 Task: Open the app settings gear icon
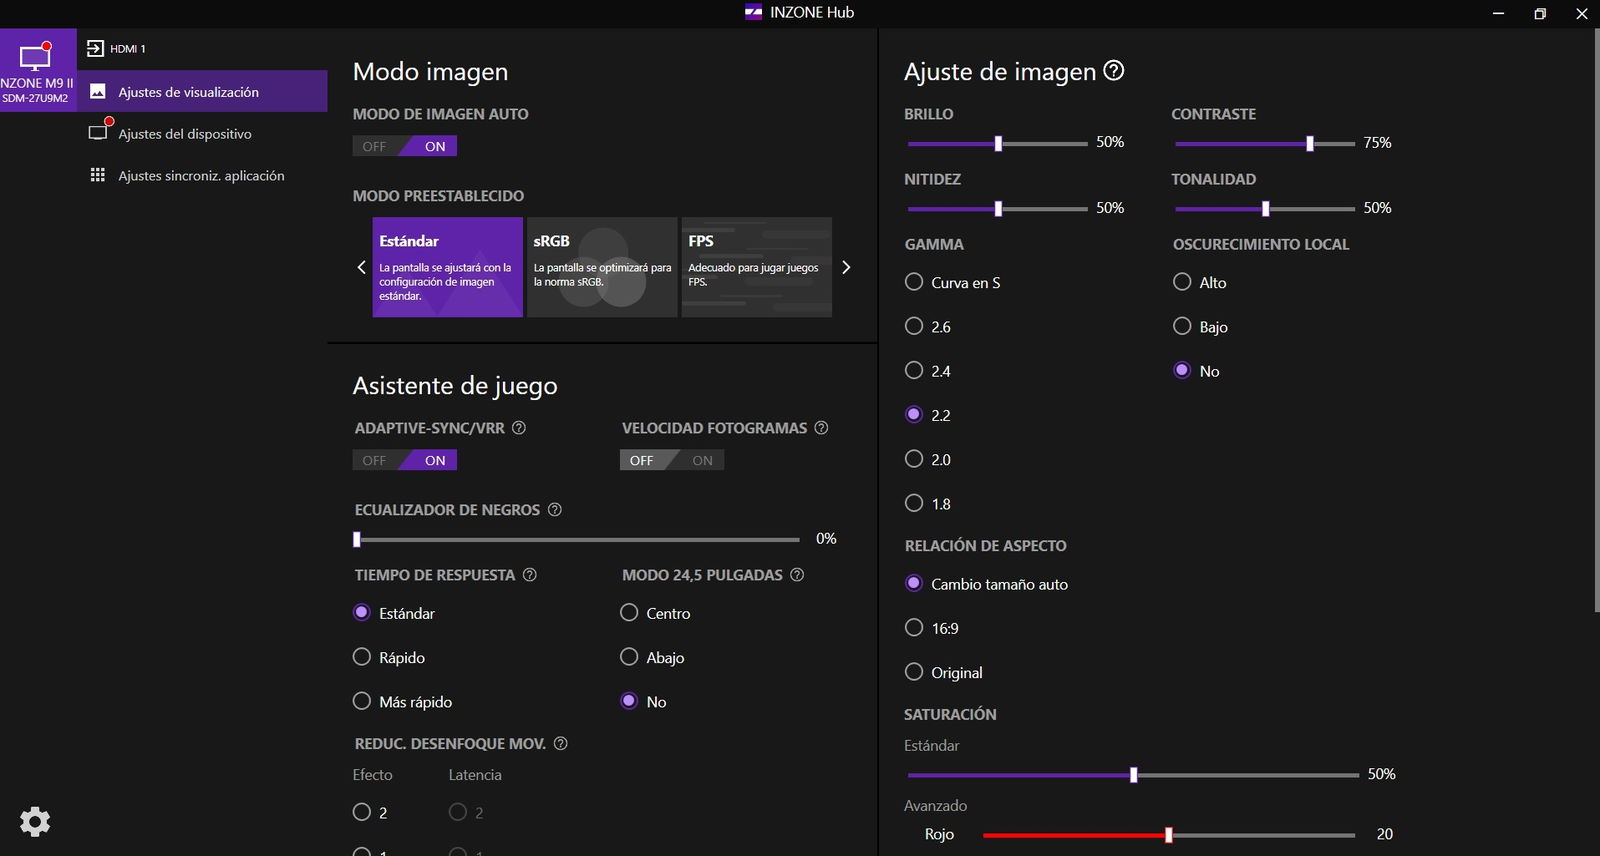tap(35, 822)
